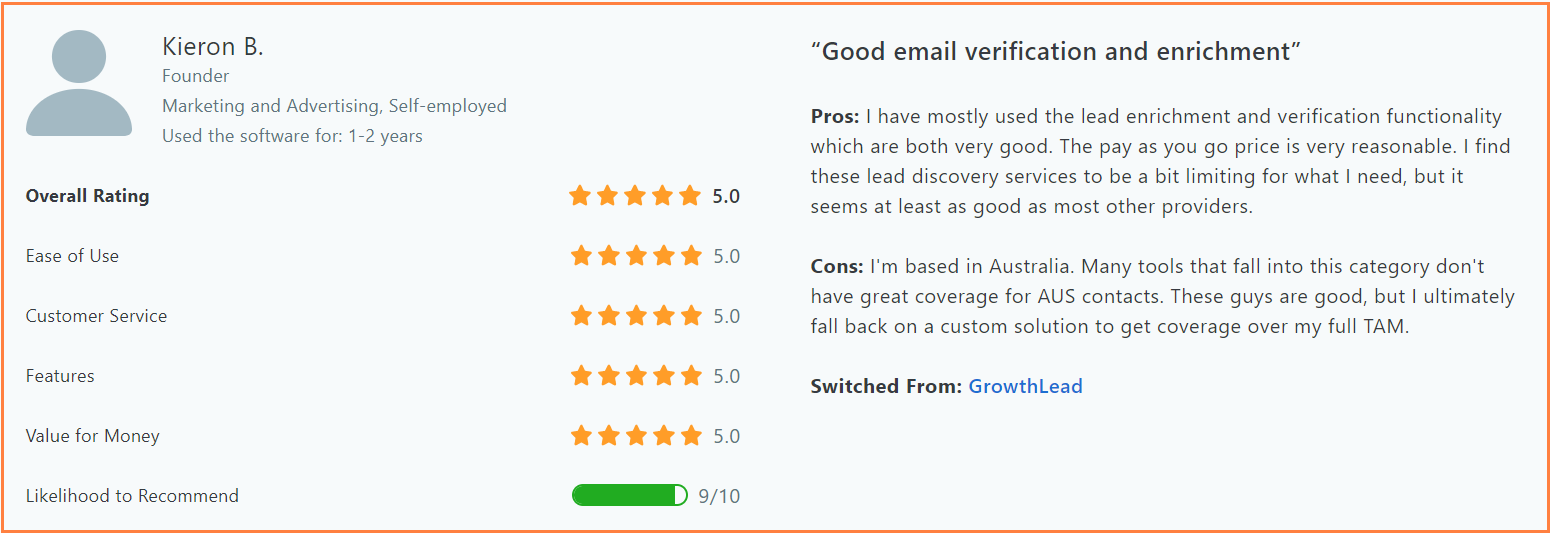Click the Customer Service star rating
Screen dimensions: 1550x533
tap(636, 316)
